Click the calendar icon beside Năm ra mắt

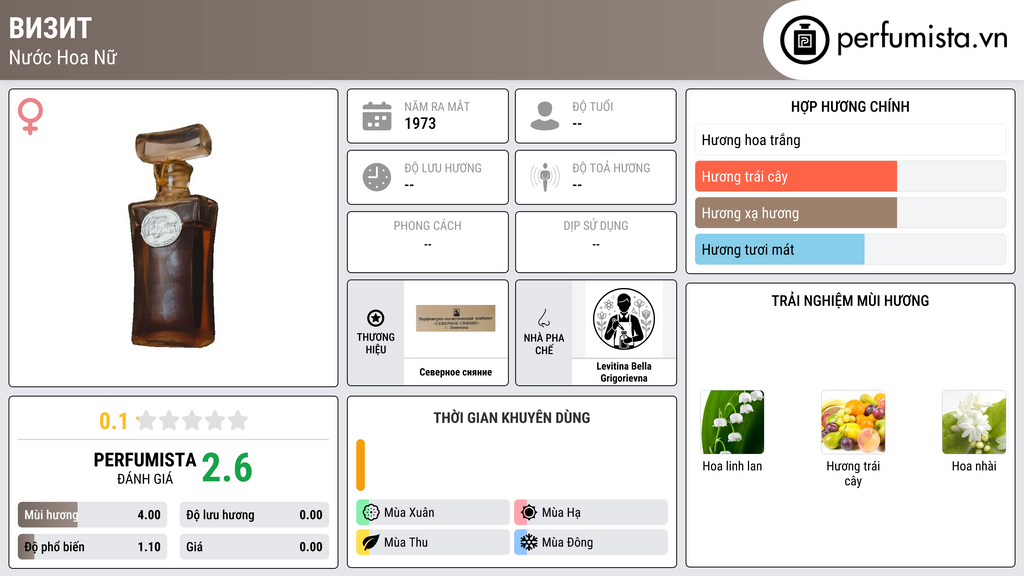pos(377,116)
